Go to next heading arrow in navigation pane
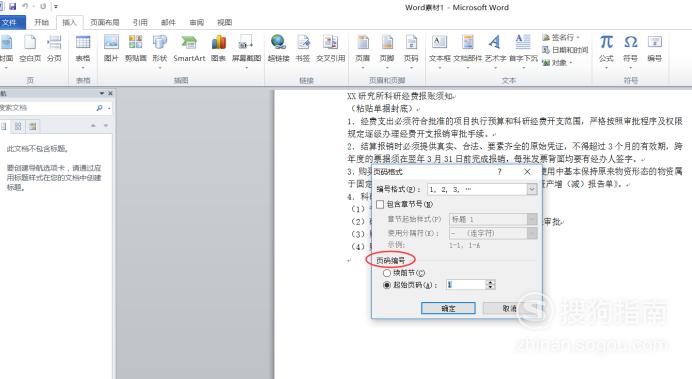692x379 pixels. [106, 126]
